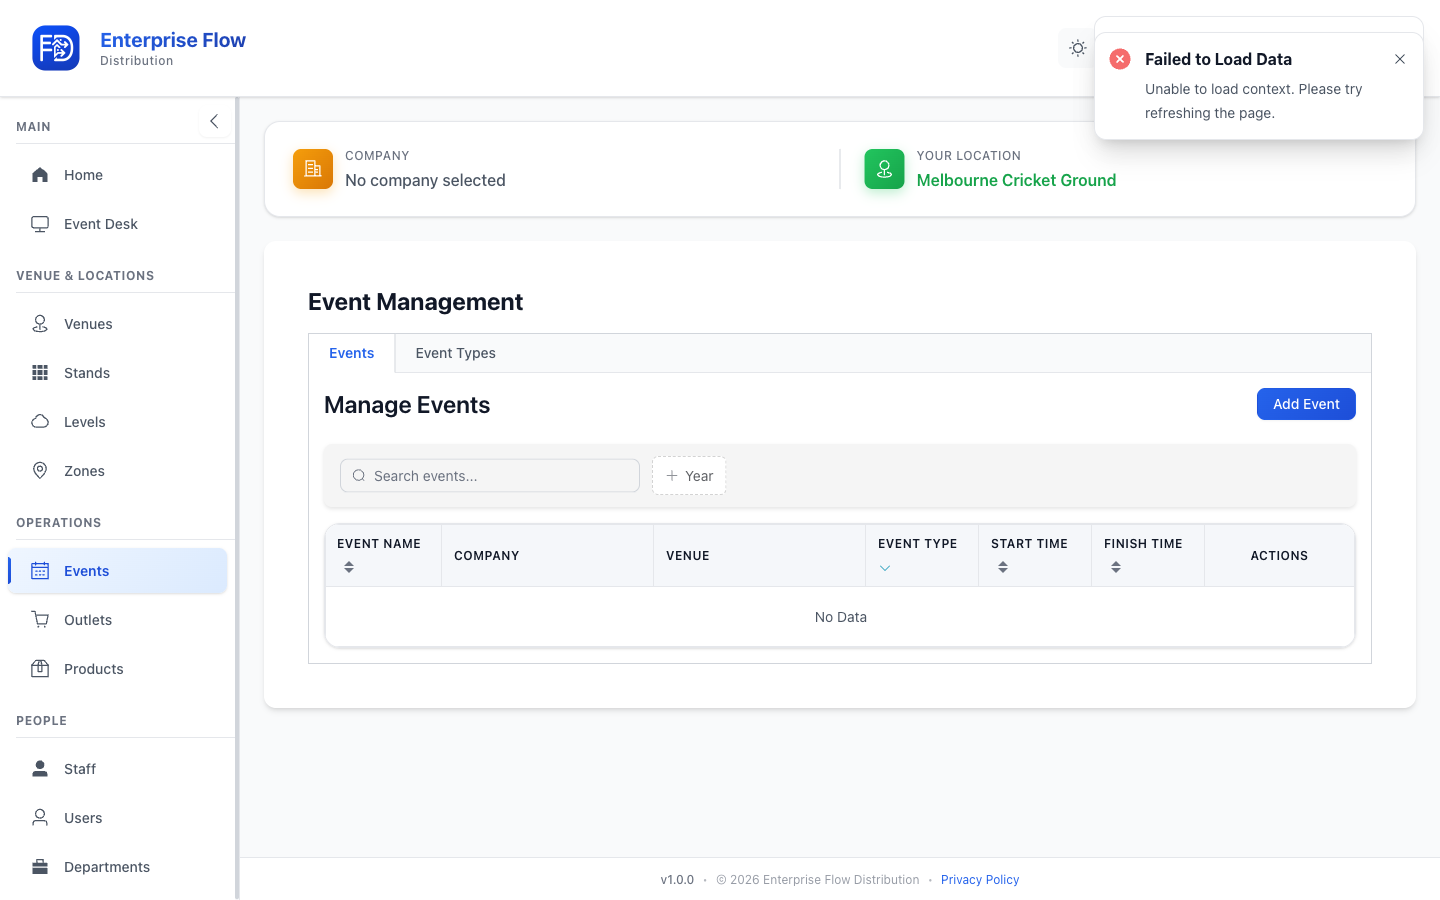Click the red error icon in notification
The image size is (1440, 900).
(x=1120, y=59)
